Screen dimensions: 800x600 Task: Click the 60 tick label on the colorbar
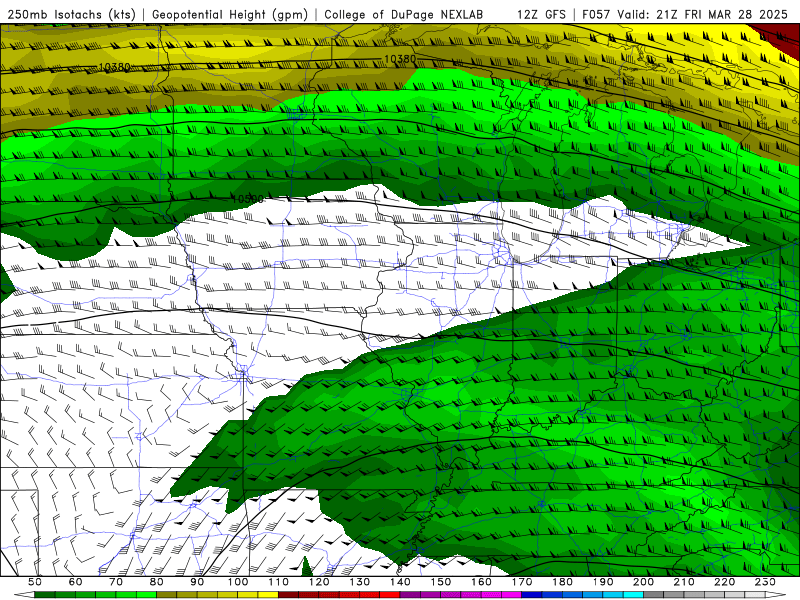coord(75,582)
